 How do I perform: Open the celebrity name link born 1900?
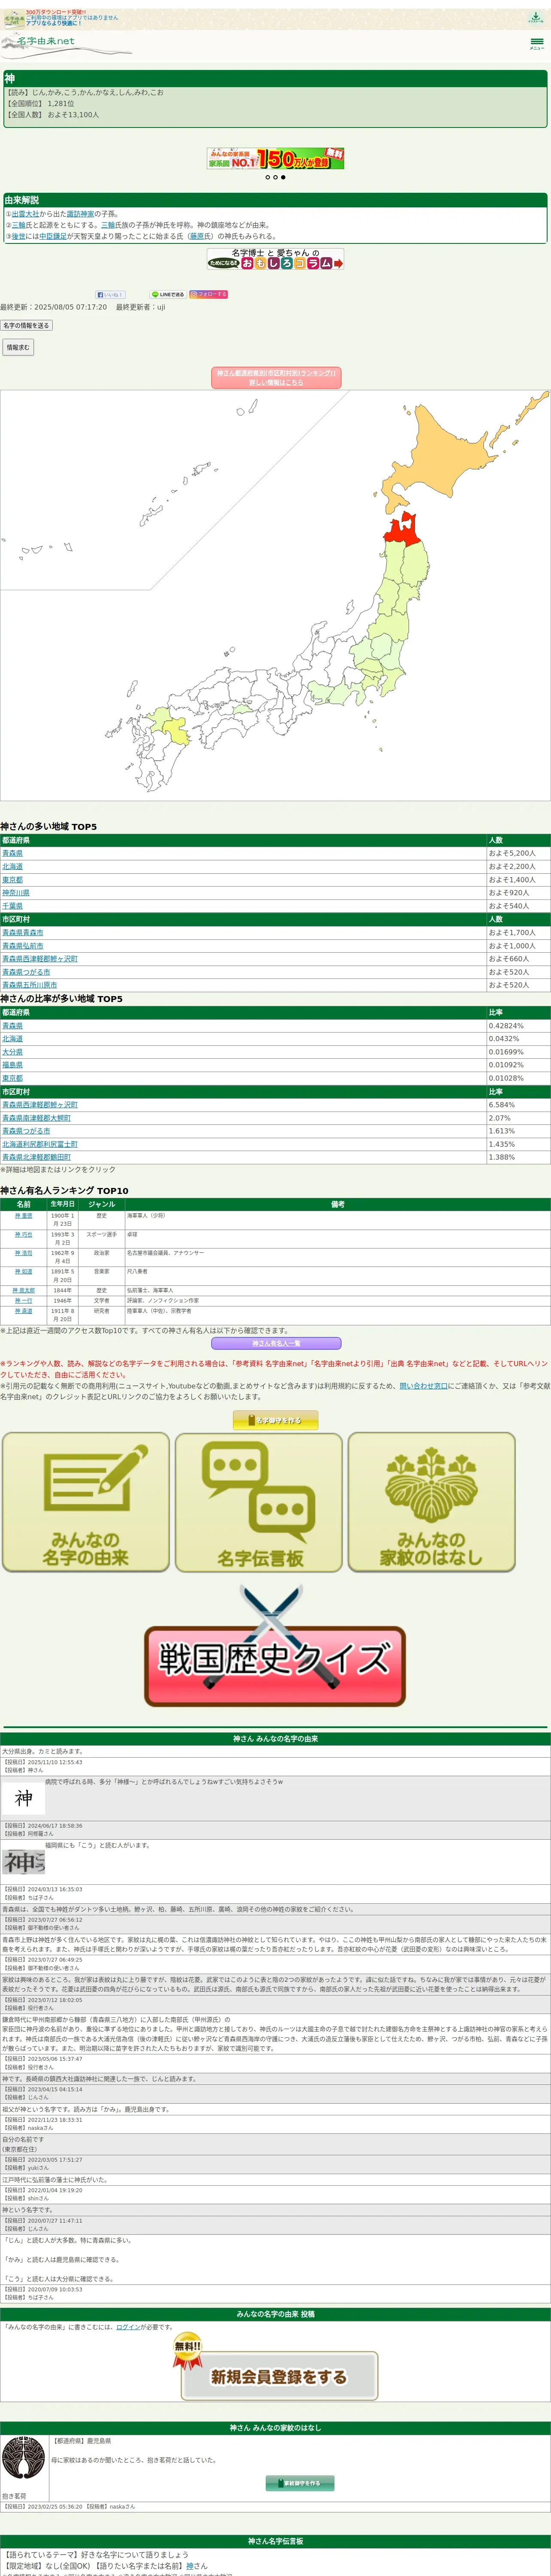click(23, 1216)
